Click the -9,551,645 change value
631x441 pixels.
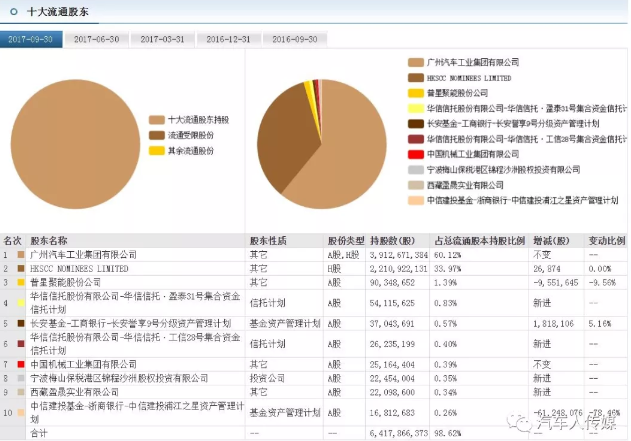(x=556, y=282)
